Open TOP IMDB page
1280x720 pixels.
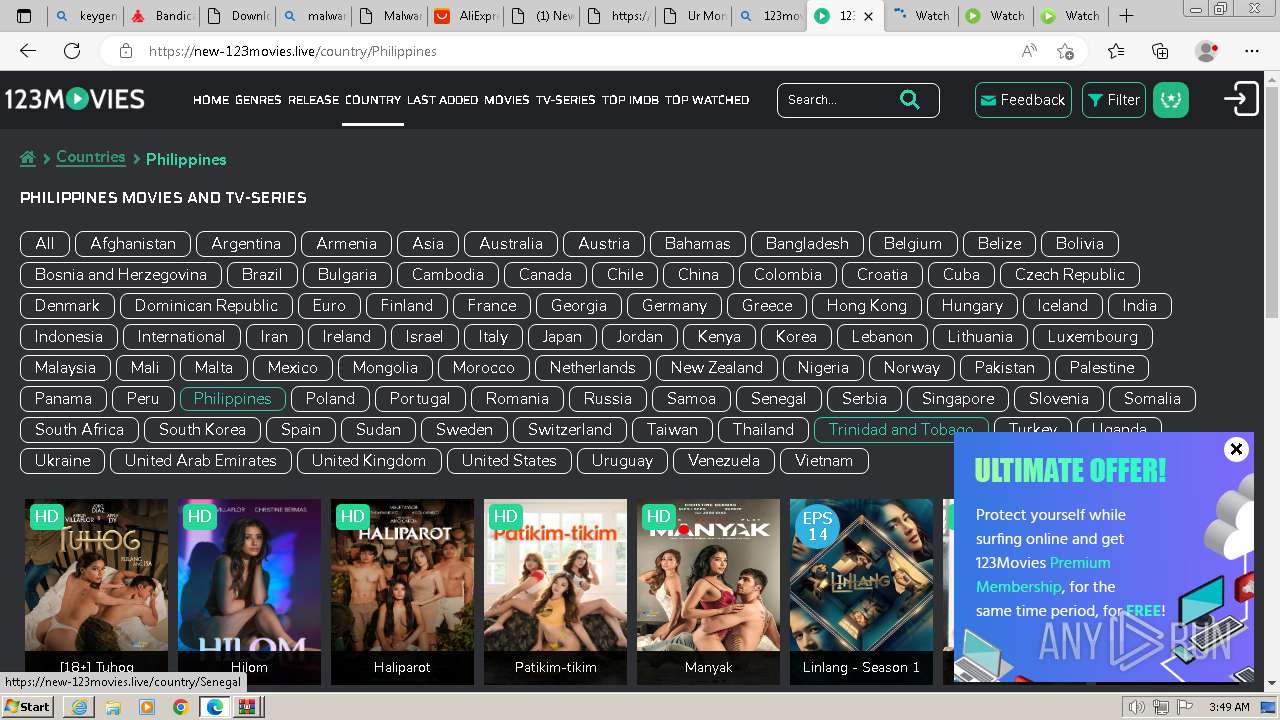coord(631,100)
